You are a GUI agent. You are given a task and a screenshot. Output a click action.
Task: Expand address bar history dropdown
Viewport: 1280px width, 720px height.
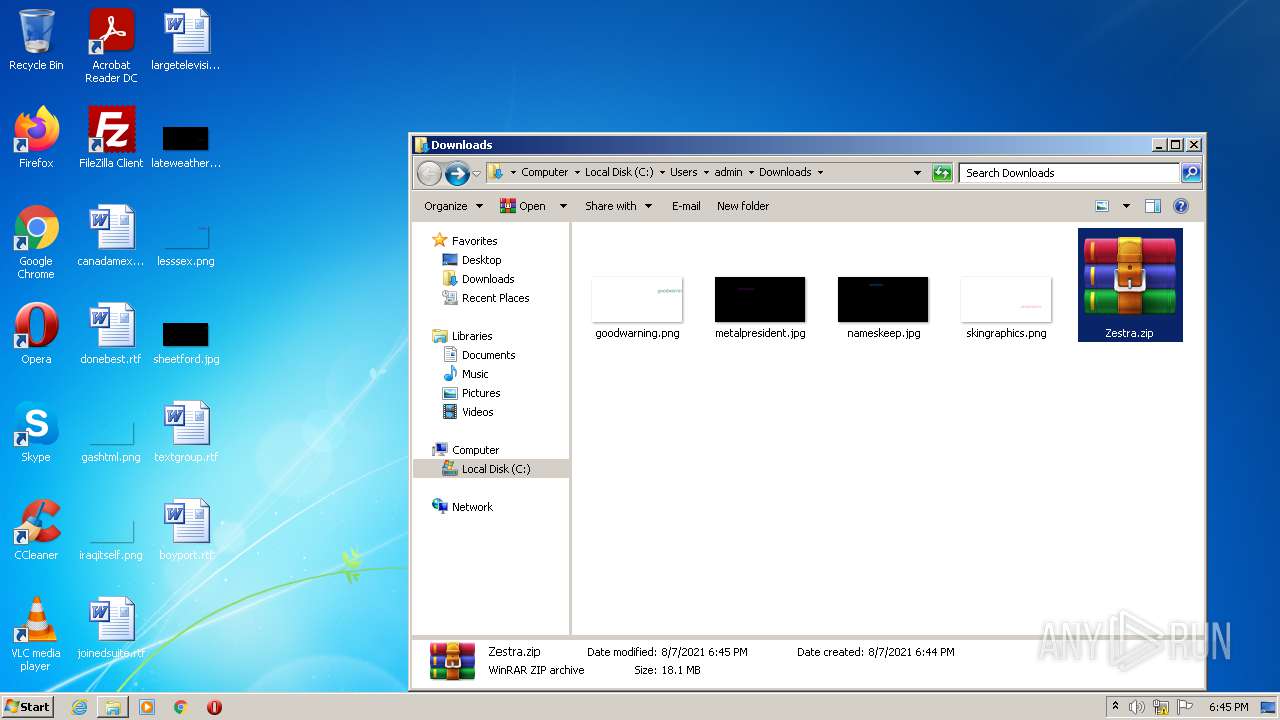tap(917, 172)
